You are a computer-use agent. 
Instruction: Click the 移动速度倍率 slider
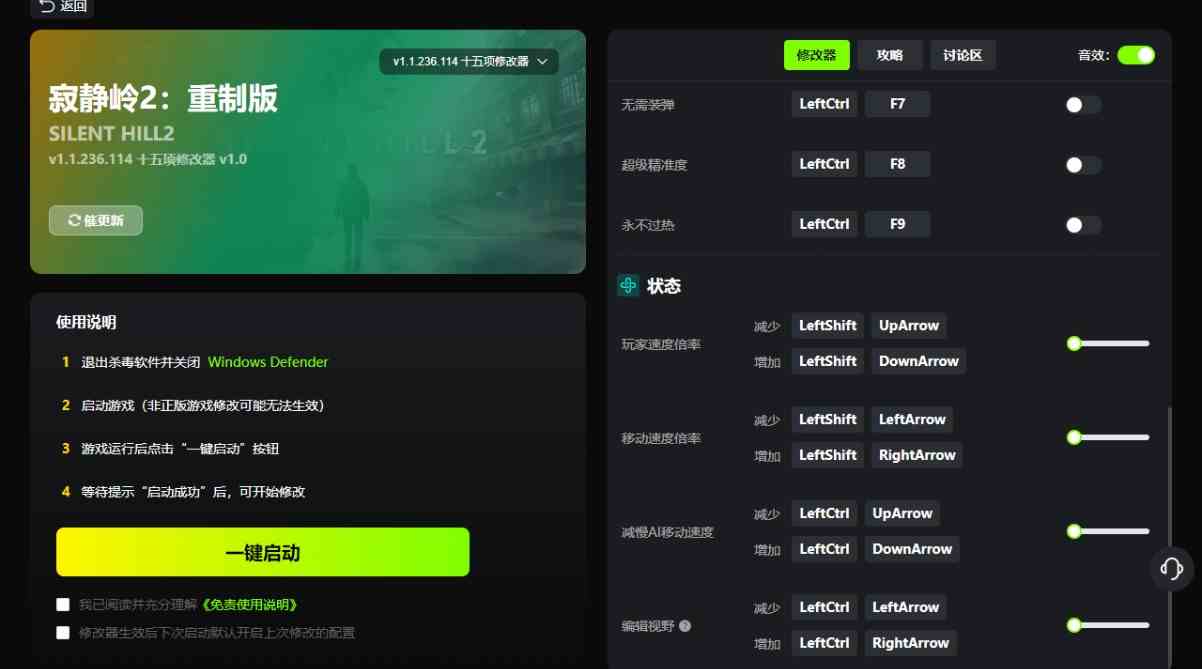pos(1108,437)
